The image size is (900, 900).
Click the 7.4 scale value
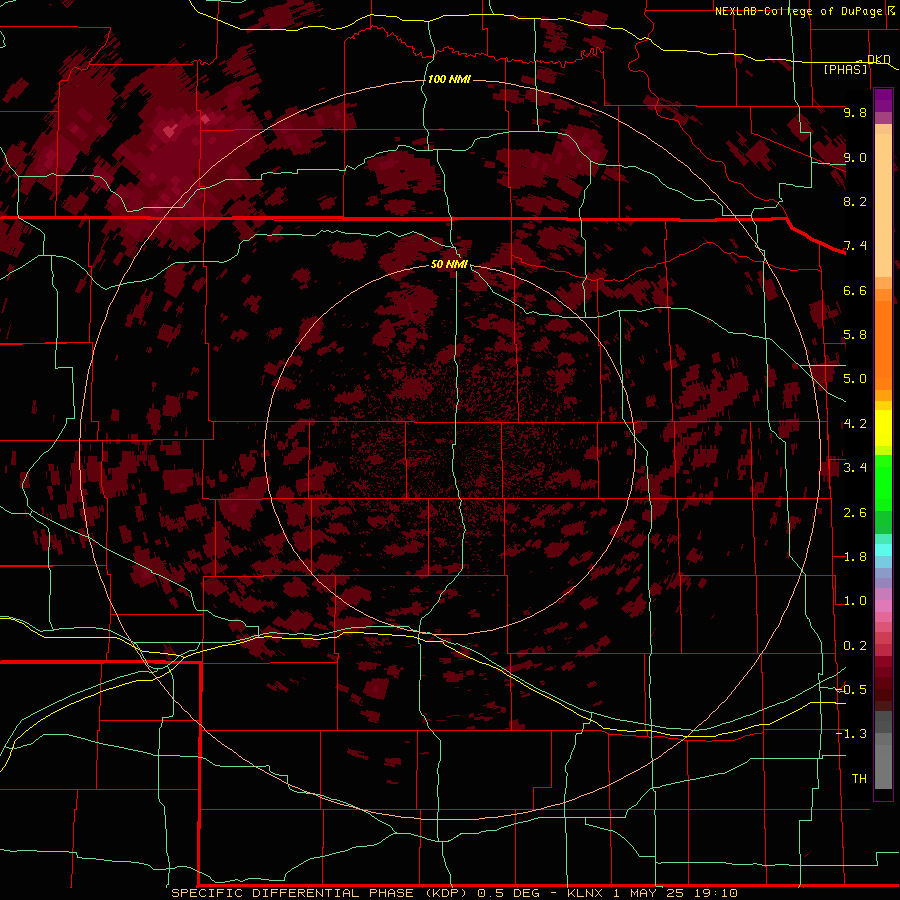click(855, 246)
